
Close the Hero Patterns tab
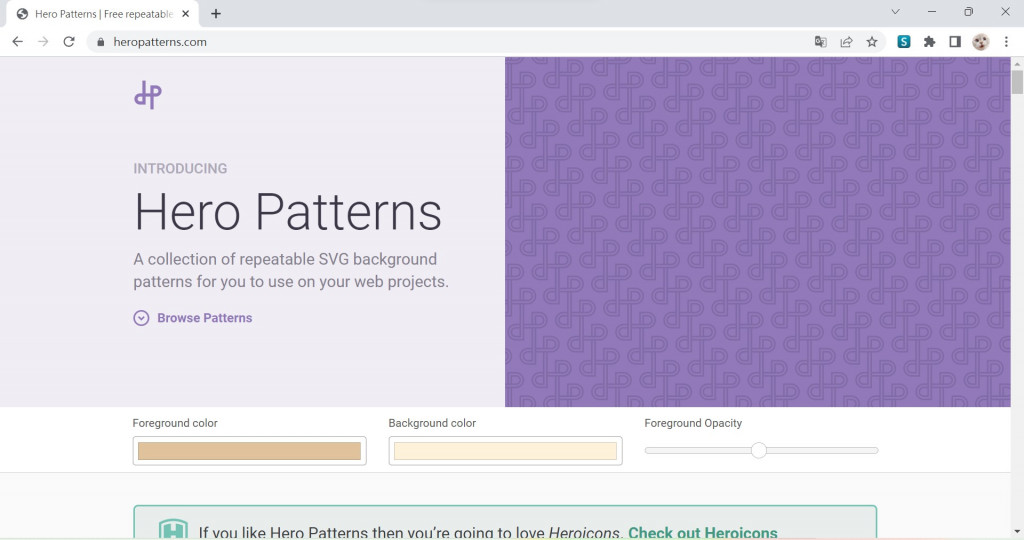point(185,14)
